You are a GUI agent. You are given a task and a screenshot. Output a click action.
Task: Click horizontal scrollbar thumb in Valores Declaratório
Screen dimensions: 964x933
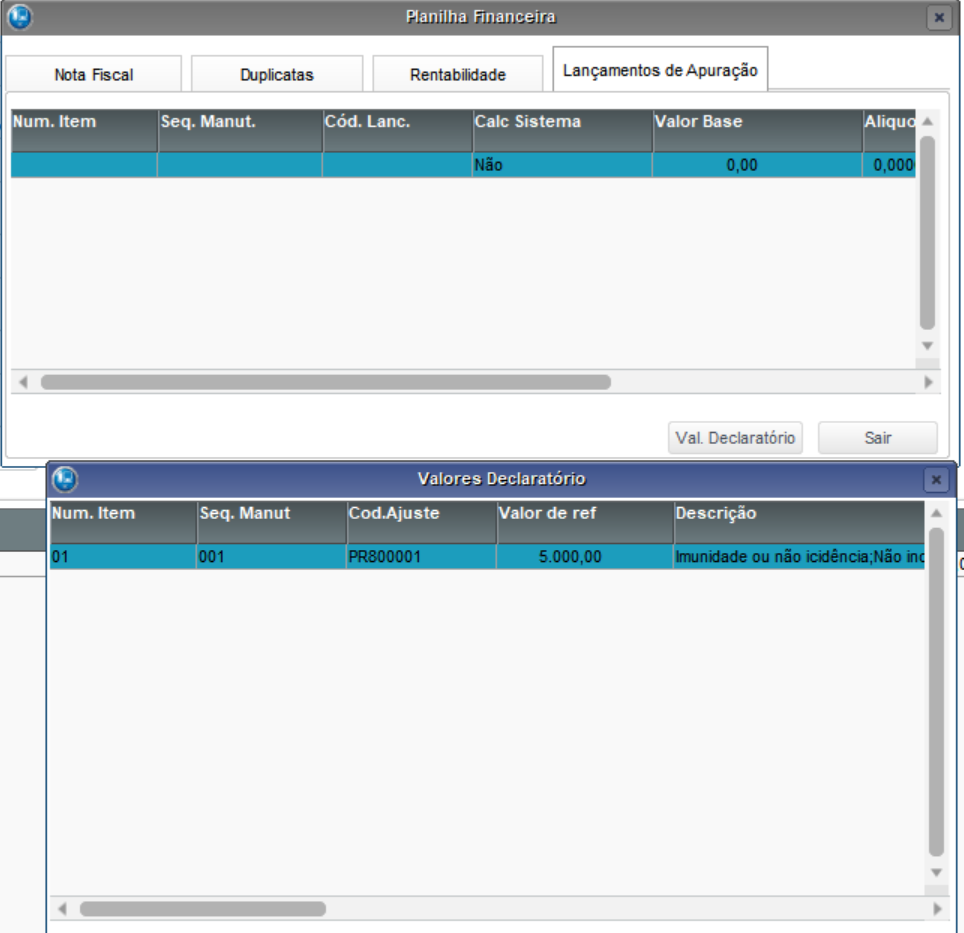203,909
